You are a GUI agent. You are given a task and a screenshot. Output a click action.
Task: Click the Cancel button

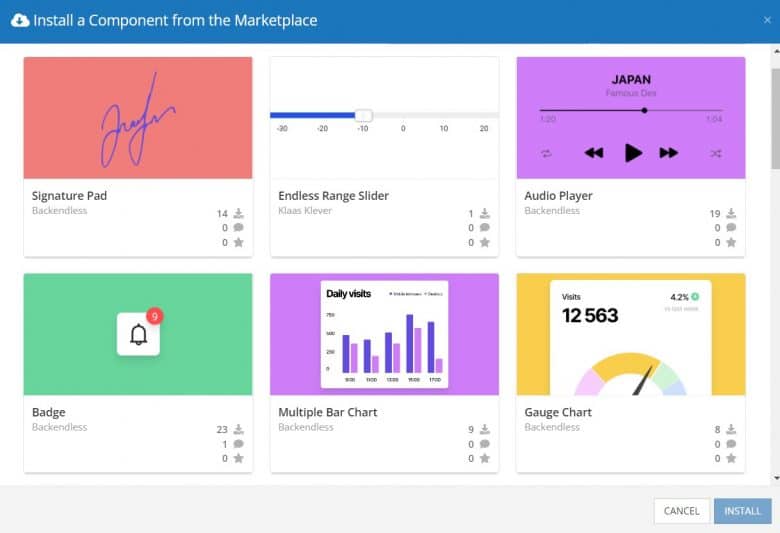tap(682, 511)
